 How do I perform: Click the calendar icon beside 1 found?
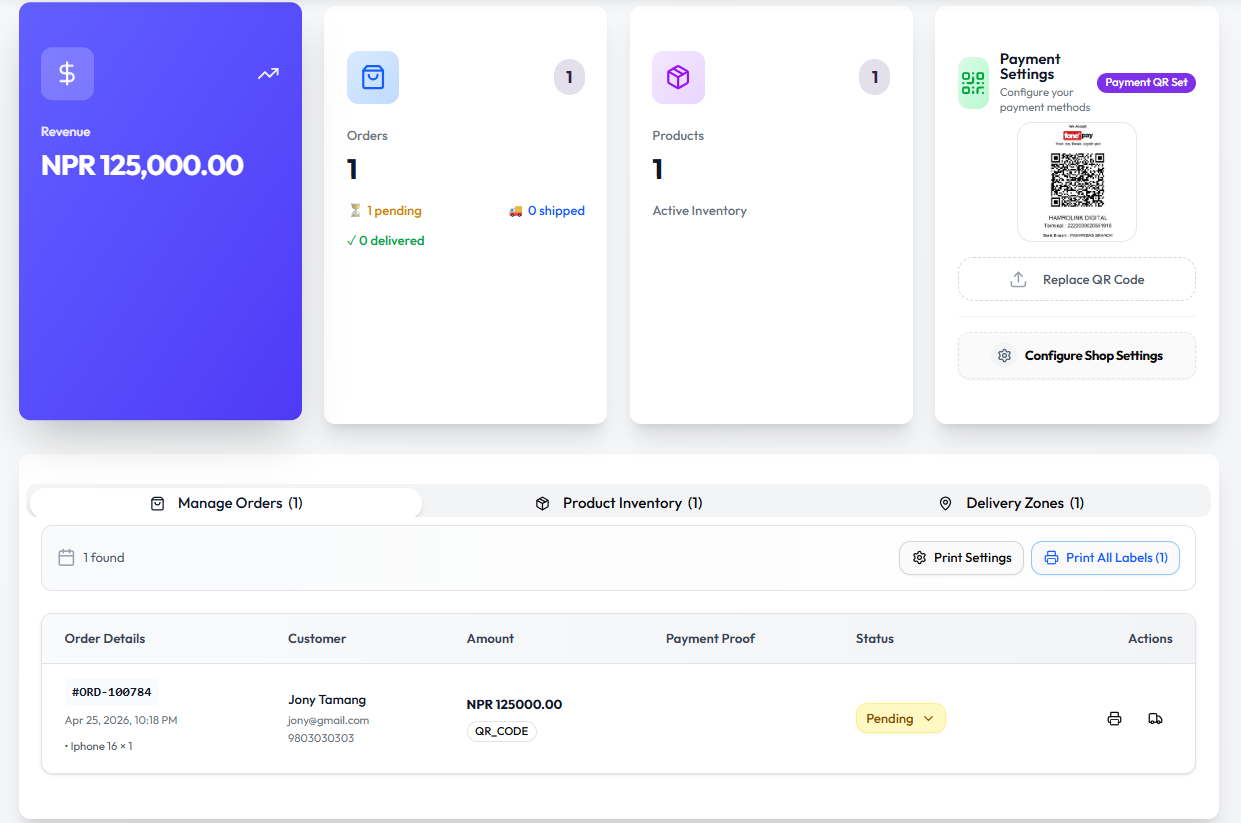67,558
